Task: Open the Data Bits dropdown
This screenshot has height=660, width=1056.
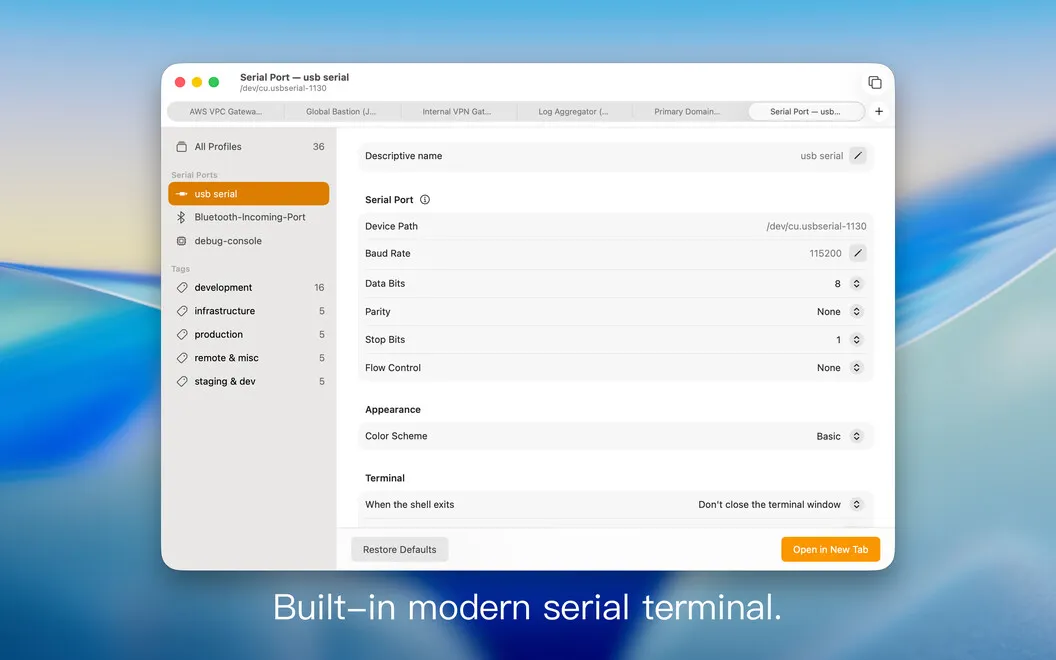Action: pyautogui.click(x=856, y=284)
